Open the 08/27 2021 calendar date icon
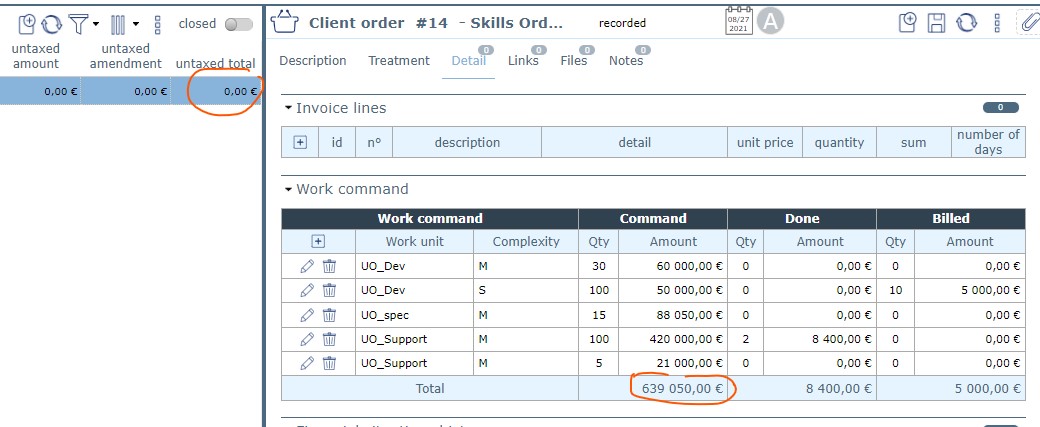Image resolution: width=1040 pixels, height=427 pixels. tap(739, 21)
